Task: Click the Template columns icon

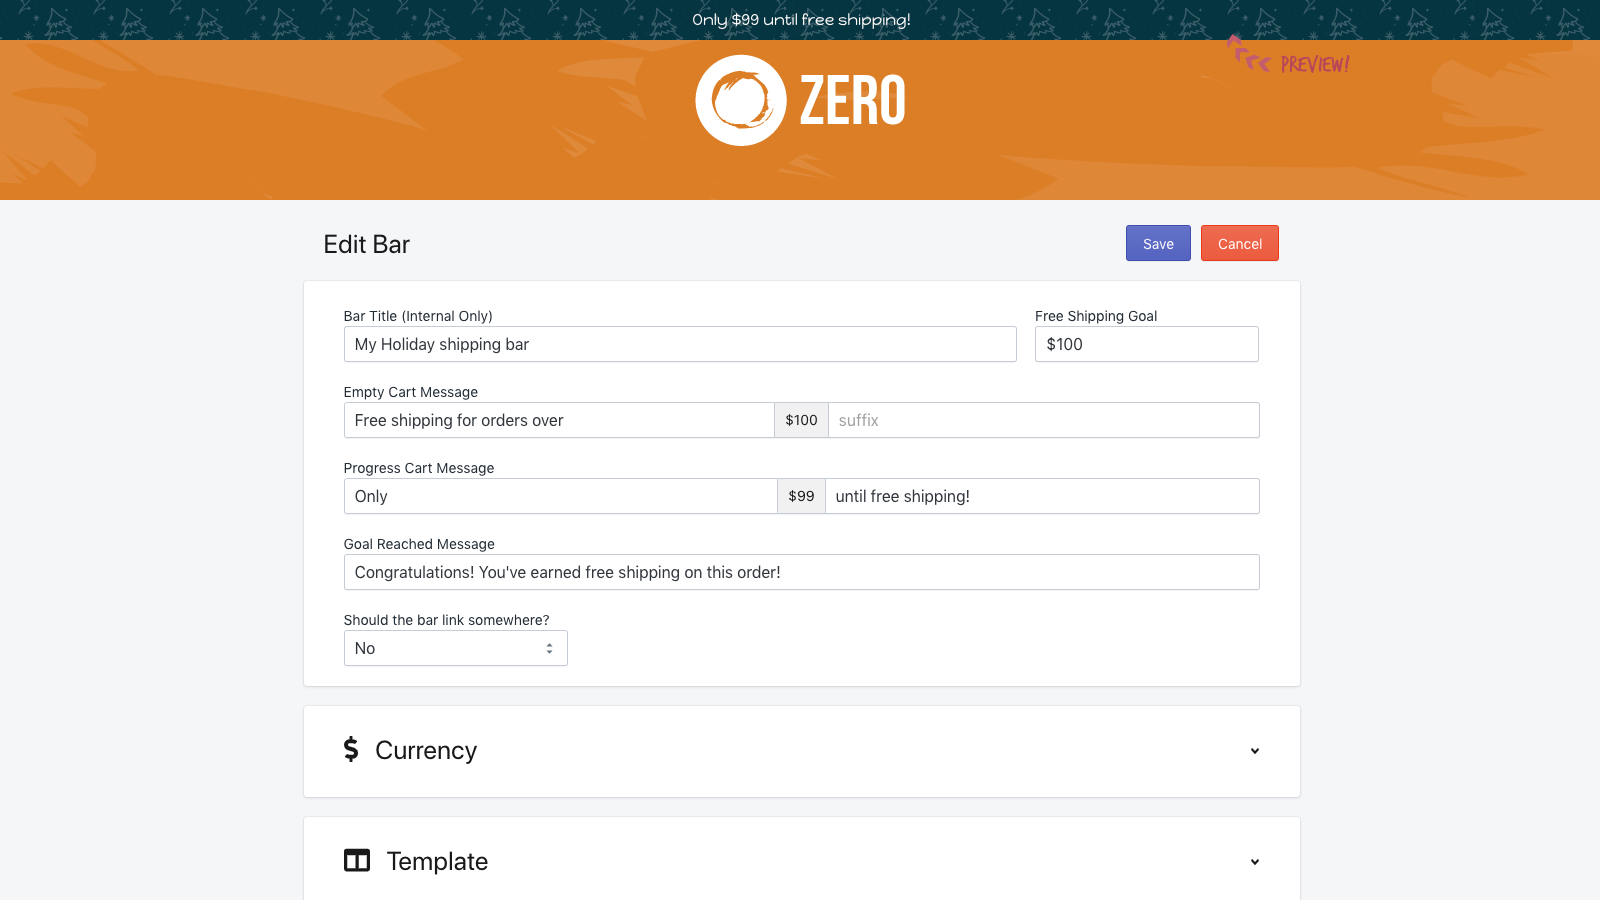Action: [357, 861]
